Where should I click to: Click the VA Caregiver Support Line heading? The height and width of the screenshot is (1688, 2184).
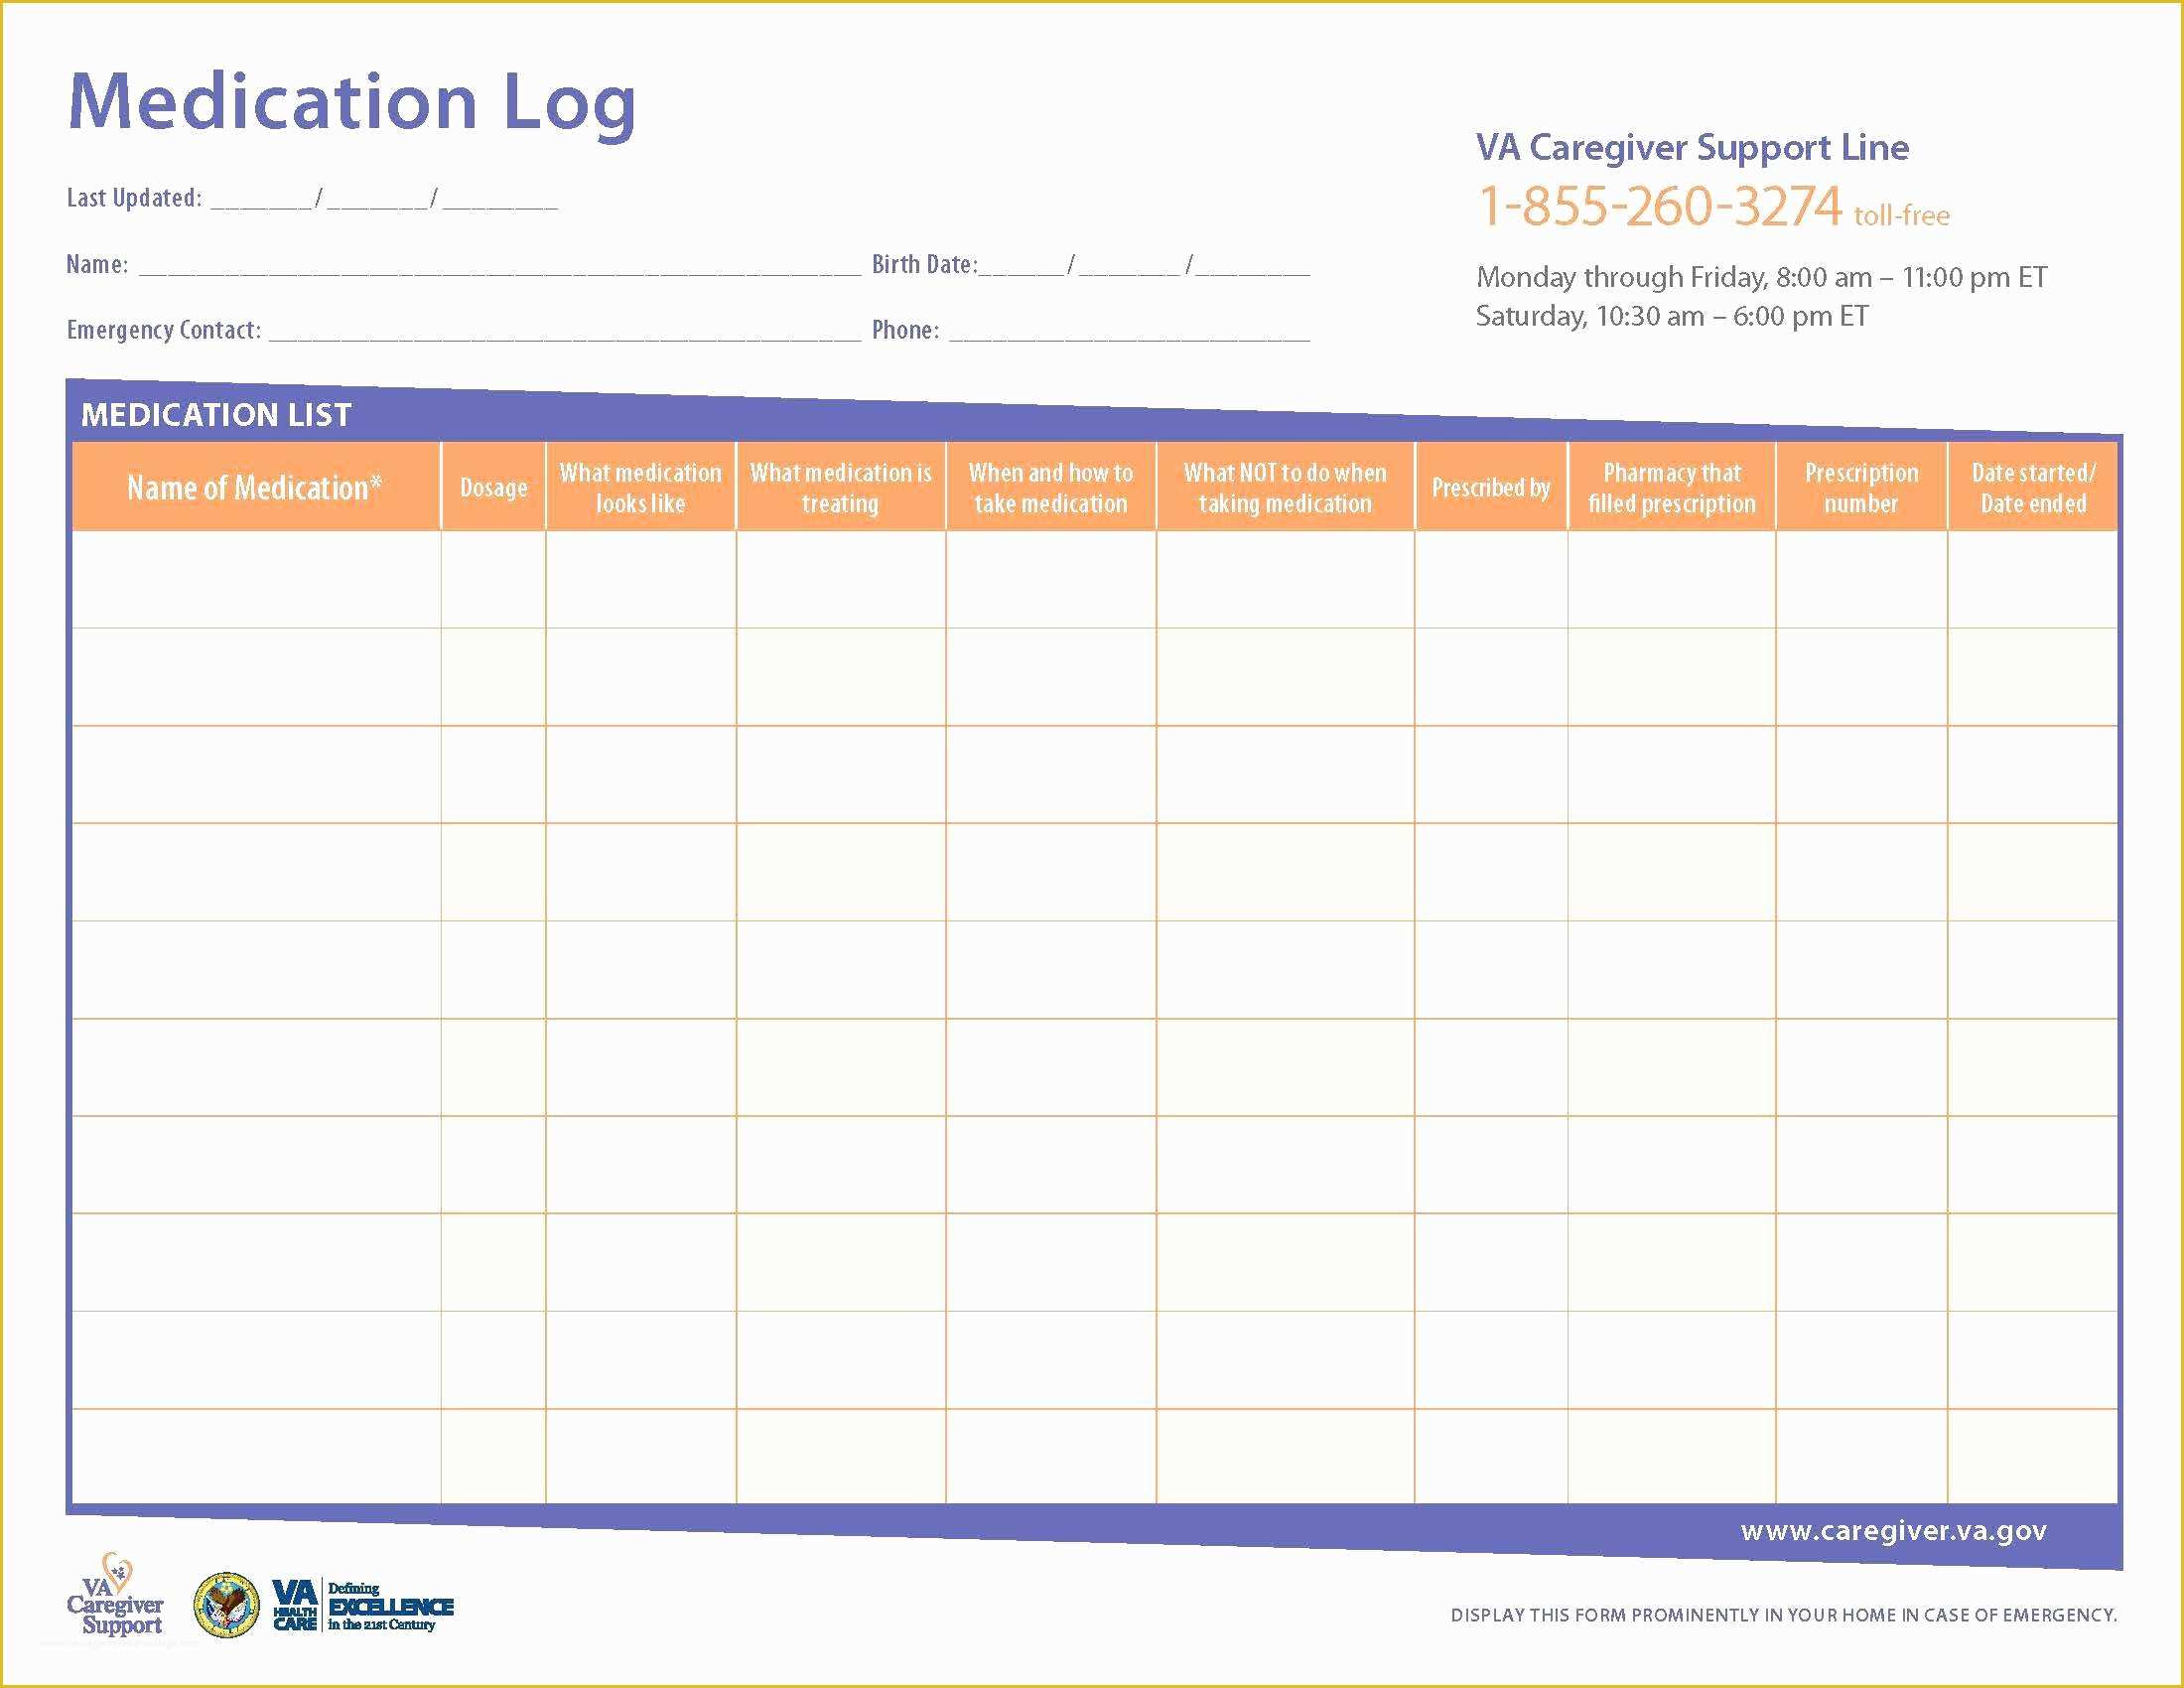(1692, 148)
